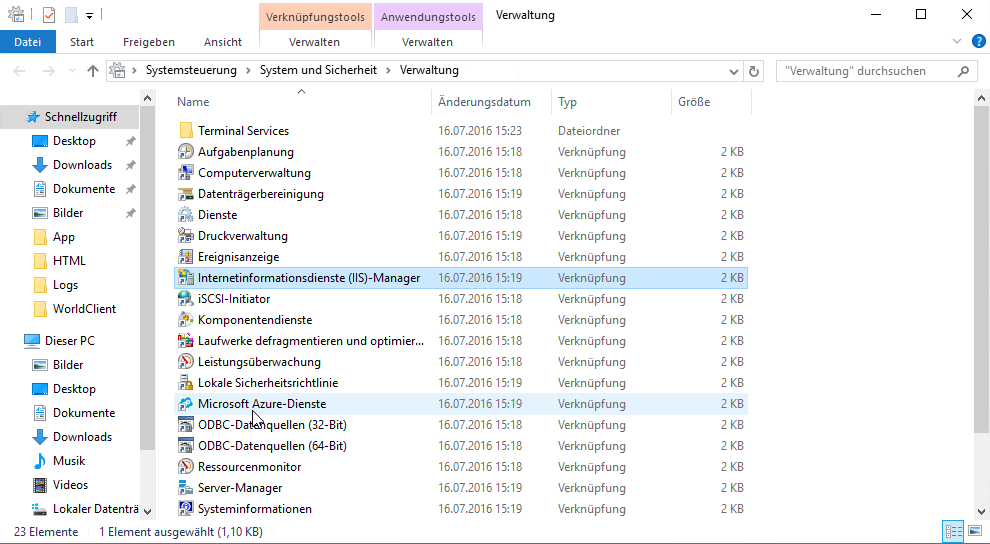Select the Ressourcenmonitor icon
This screenshot has width=990, height=544.
[185, 467]
